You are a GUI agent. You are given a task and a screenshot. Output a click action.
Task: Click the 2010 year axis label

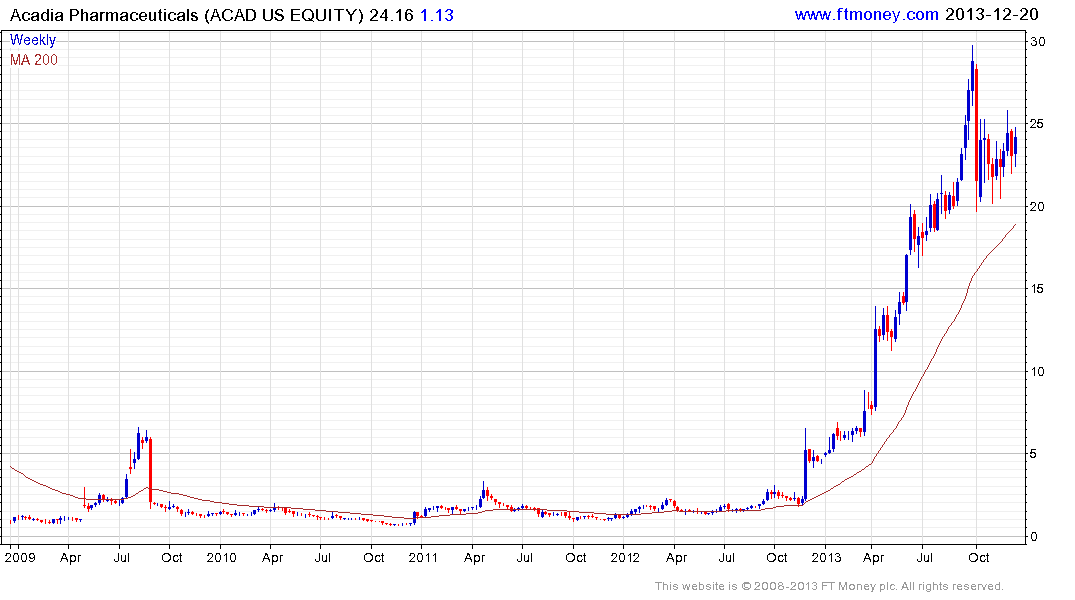click(221, 557)
